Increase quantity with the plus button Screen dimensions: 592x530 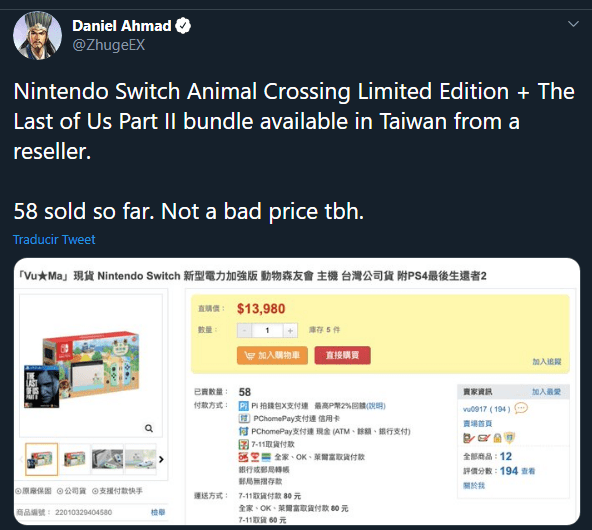coord(290,331)
